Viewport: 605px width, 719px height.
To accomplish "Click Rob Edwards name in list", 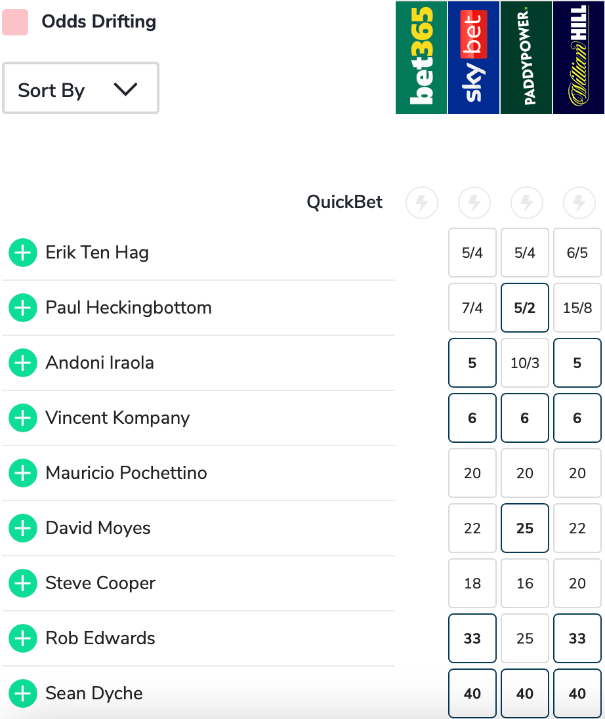I will point(100,638).
